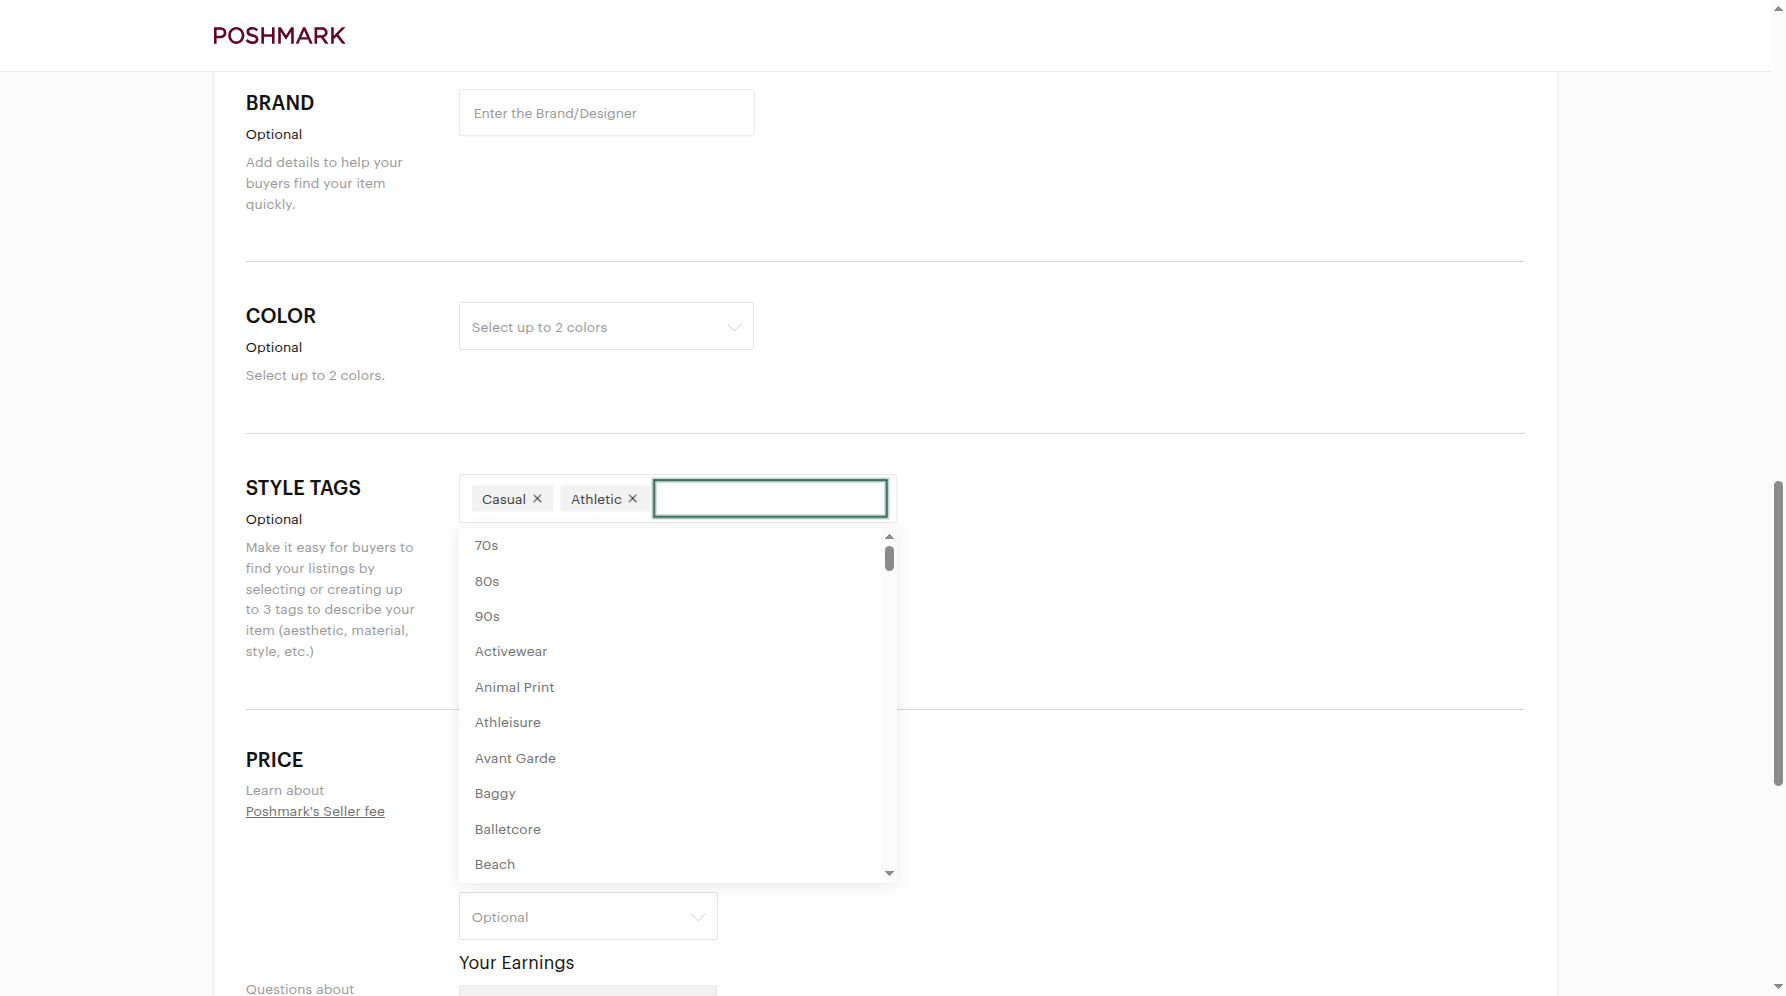
Task: Click the dropdown list's scroll-up arrow
Action: pos(889,537)
